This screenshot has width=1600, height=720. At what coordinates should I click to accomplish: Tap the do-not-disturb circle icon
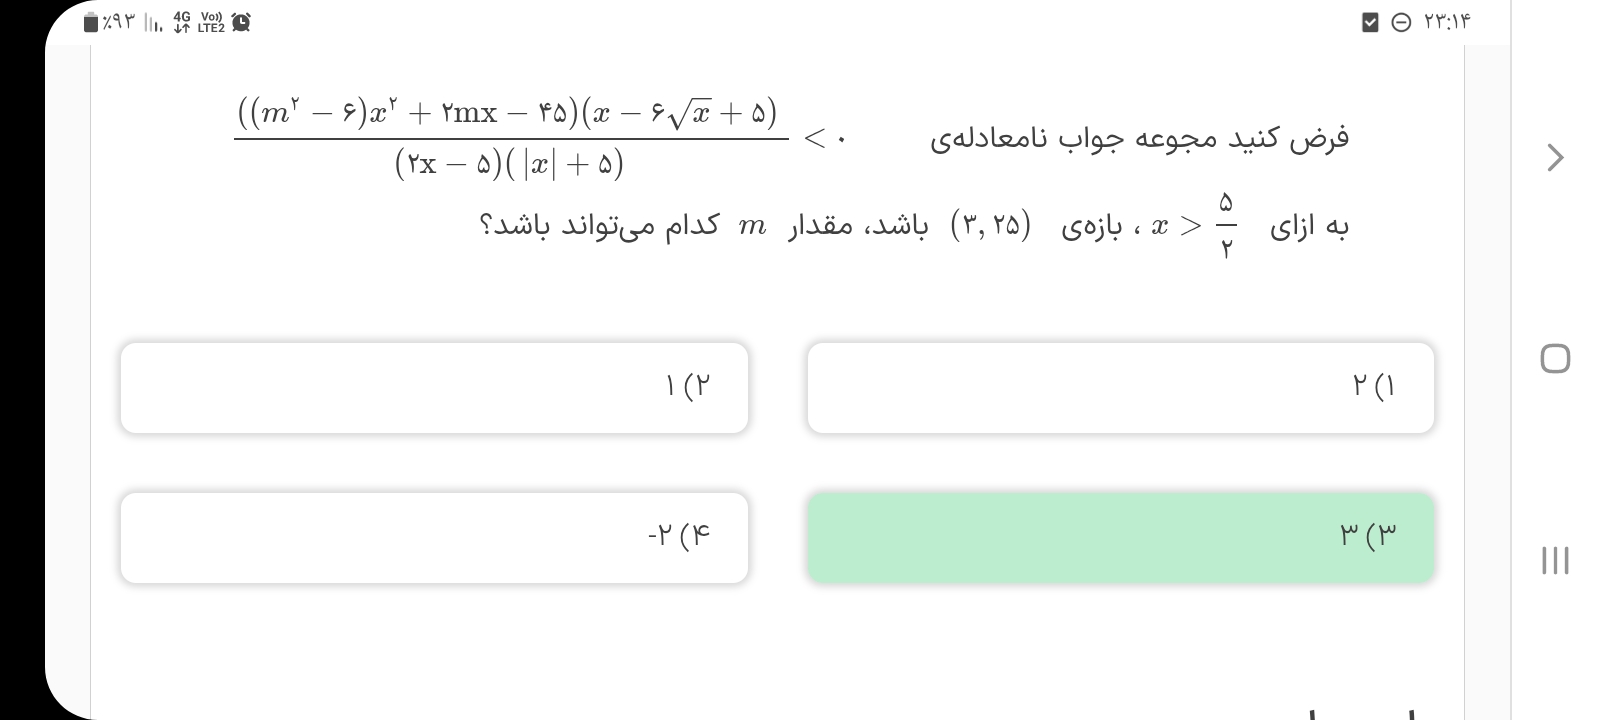(x=1401, y=22)
